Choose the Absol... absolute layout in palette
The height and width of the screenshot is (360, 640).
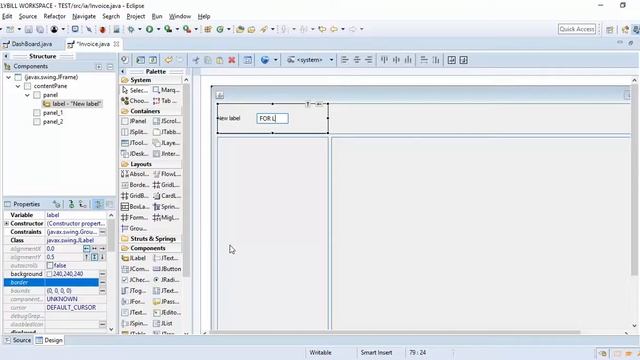pos(135,174)
